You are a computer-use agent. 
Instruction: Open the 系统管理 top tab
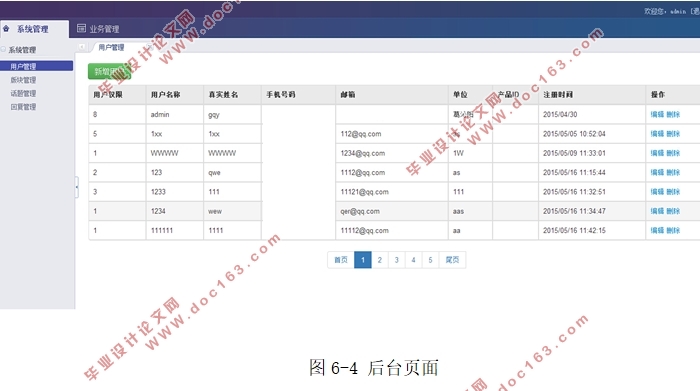(x=33, y=29)
